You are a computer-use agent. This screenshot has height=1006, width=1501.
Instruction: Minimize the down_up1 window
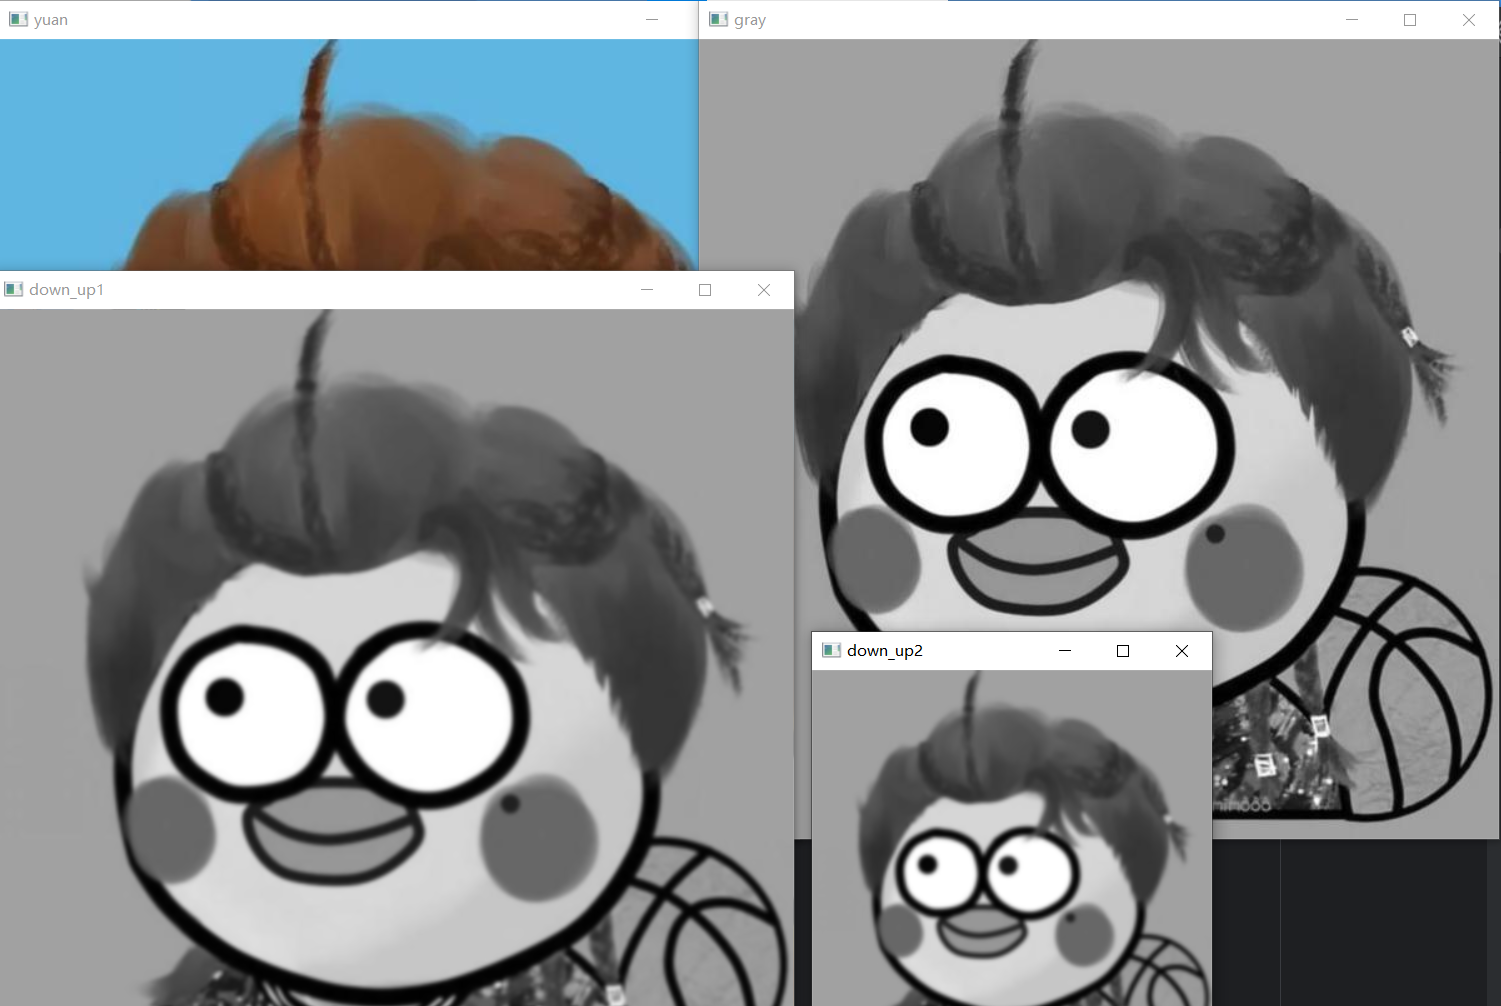(x=647, y=290)
